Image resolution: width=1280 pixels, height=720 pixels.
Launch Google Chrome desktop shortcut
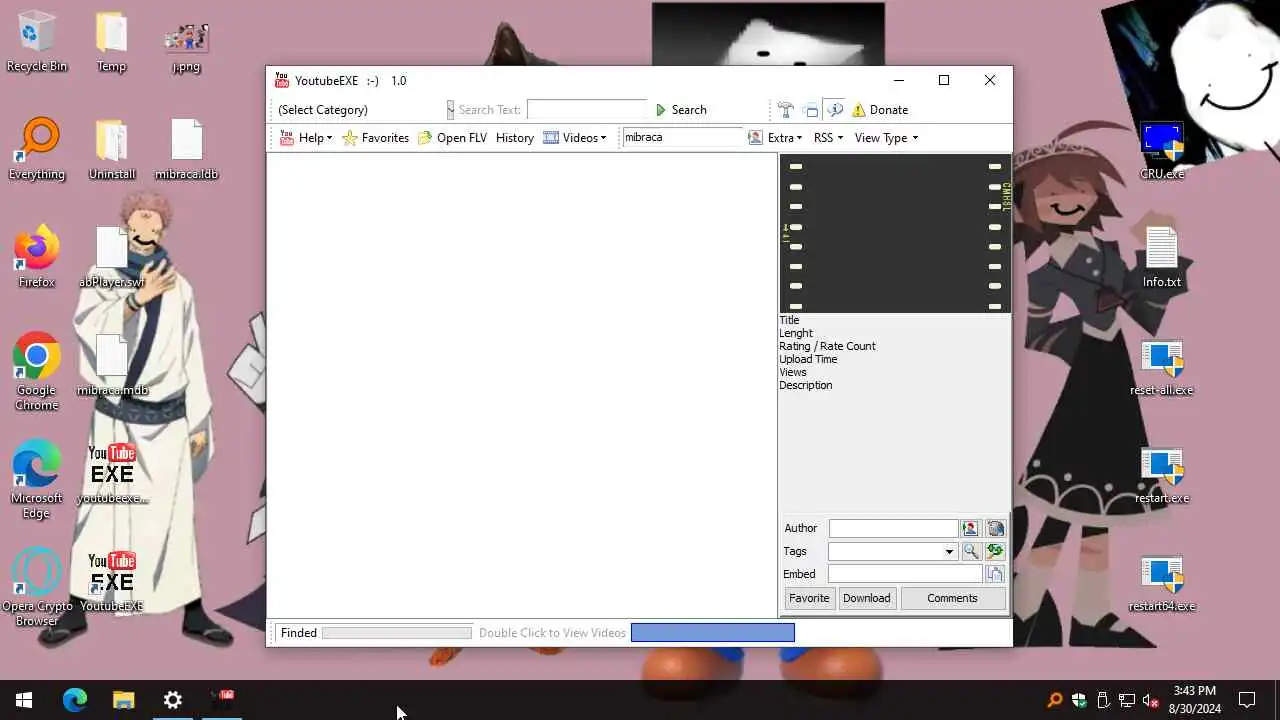pos(37,372)
